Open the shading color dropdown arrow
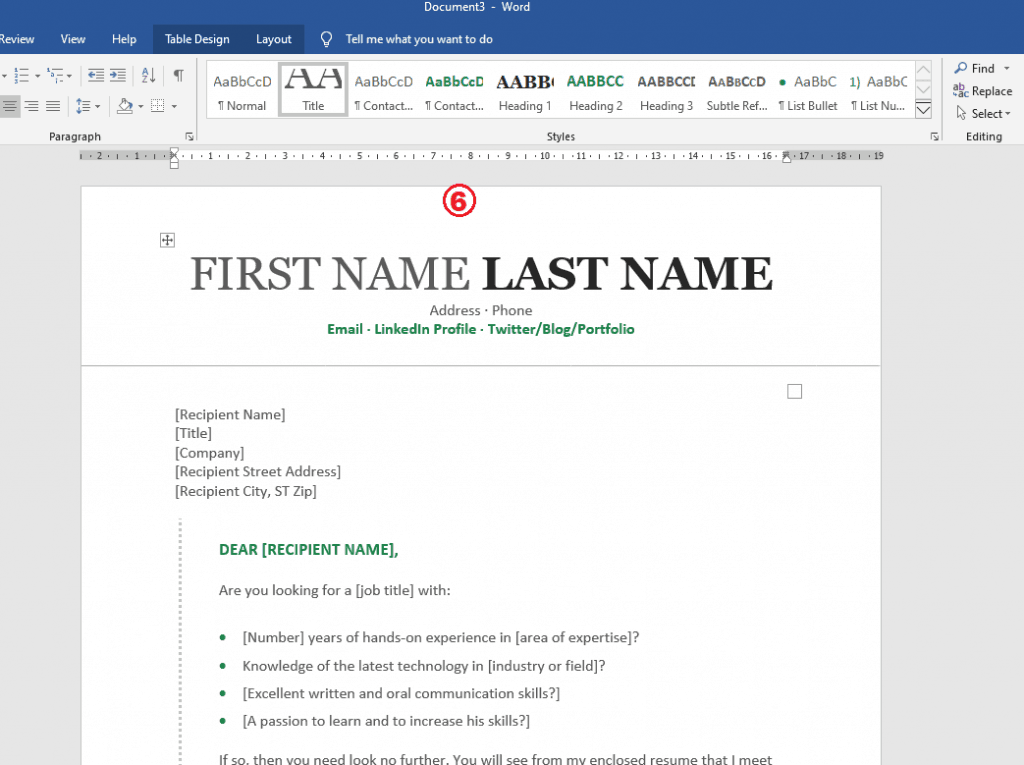Screen dimensions: 1024x765 click(x=140, y=106)
